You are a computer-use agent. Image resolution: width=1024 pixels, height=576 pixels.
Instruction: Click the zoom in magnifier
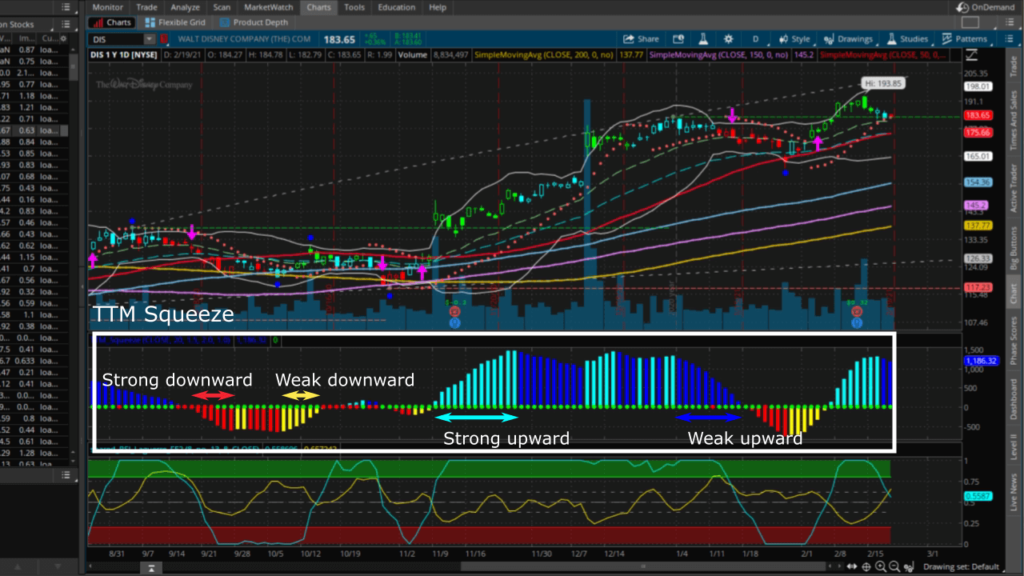point(880,567)
